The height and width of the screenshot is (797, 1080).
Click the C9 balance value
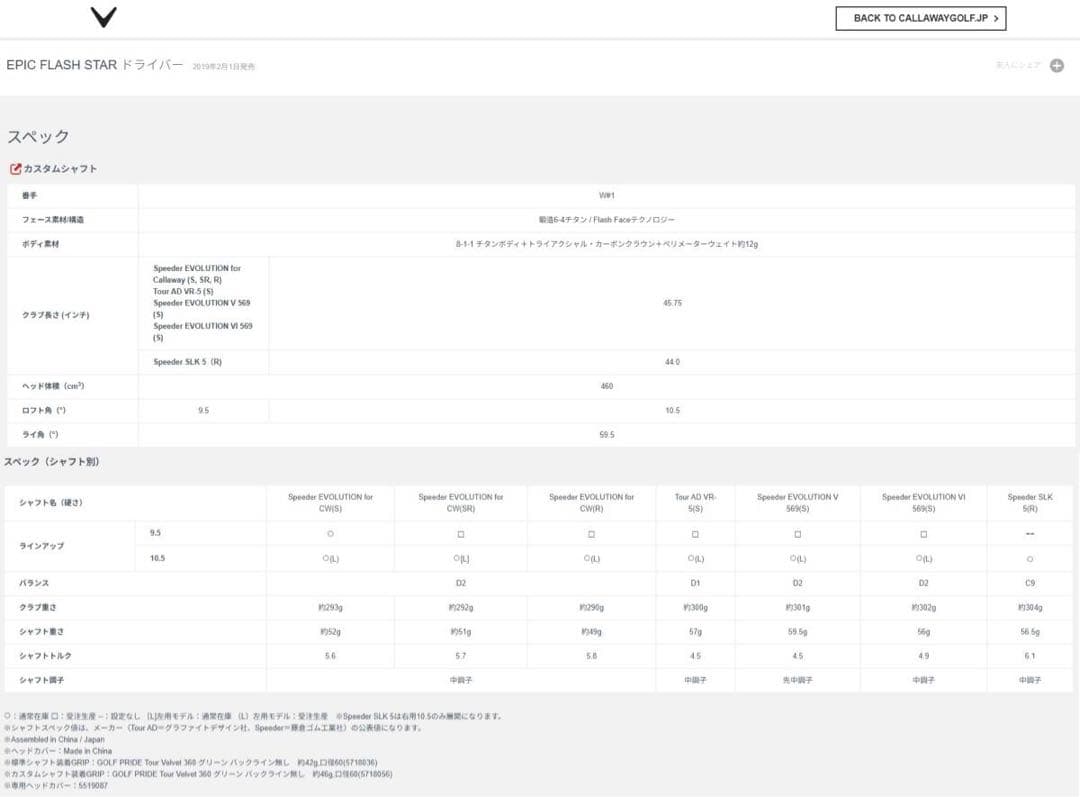[x=1030, y=583]
